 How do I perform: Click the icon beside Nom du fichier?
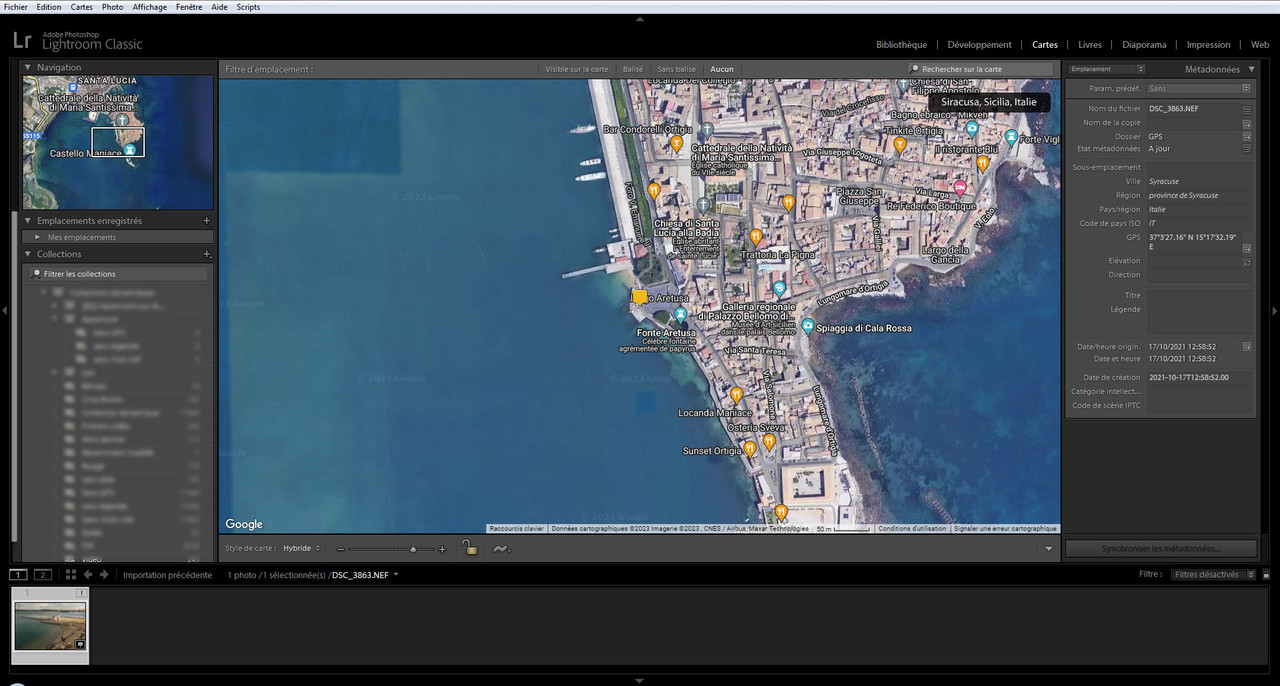pos(1247,108)
